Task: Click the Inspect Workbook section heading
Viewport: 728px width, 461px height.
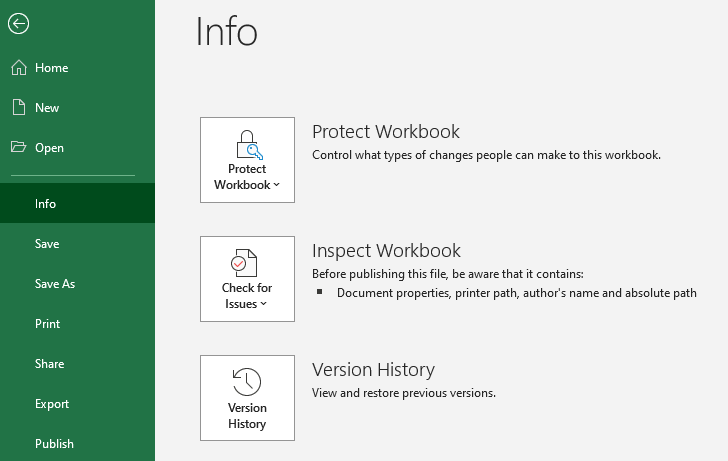Action: [x=386, y=251]
